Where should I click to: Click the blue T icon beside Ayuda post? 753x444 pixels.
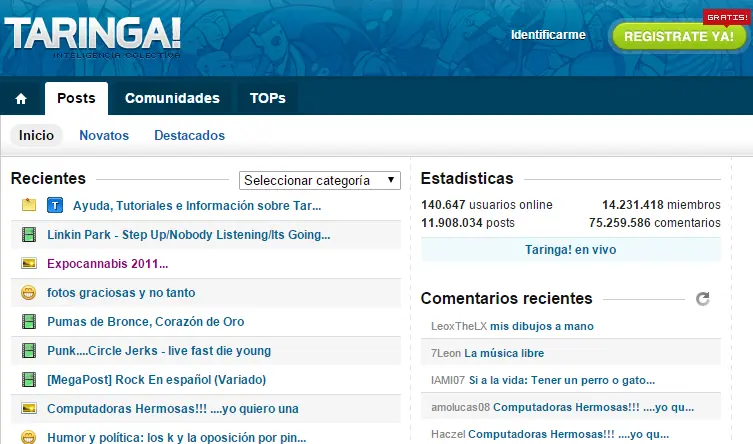point(55,205)
